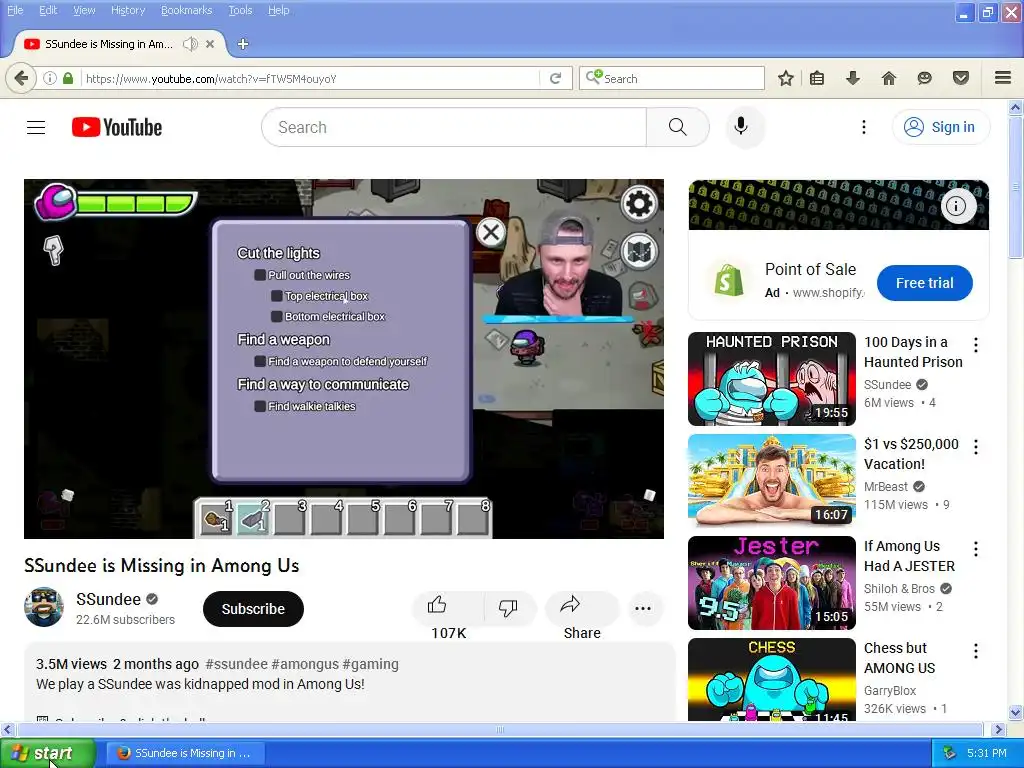Click the #ssundee hashtag
Image resolution: width=1024 pixels, height=768 pixels.
[236, 664]
